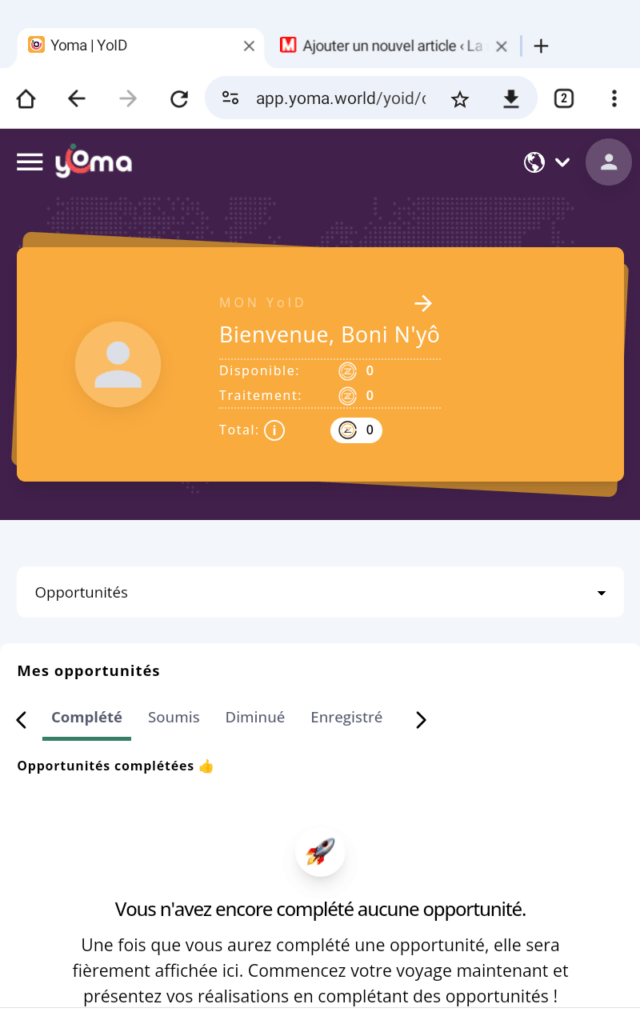Open a new browser tab
The image size is (640, 1024).
[541, 46]
